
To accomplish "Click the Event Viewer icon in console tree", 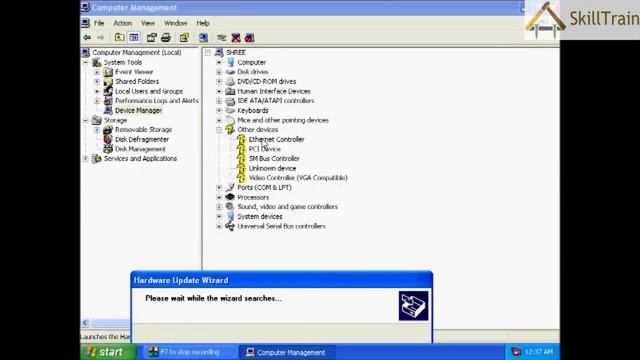I will coord(108,72).
